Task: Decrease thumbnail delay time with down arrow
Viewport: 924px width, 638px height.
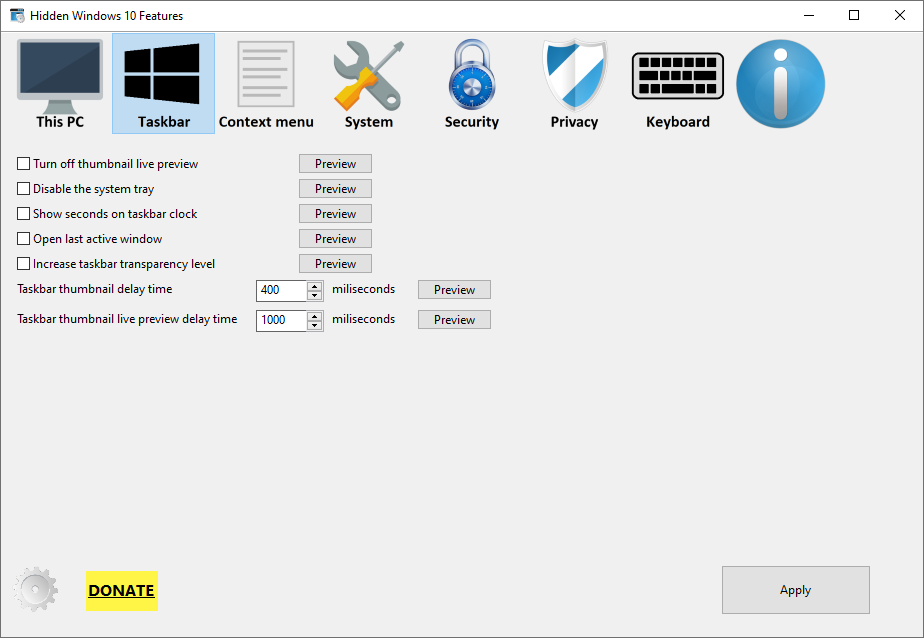Action: [x=315, y=295]
